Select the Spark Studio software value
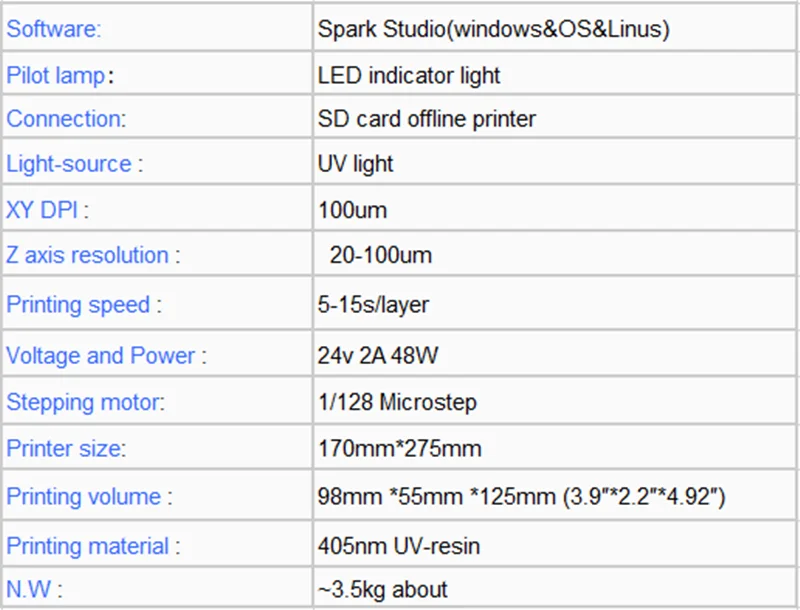This screenshot has width=800, height=610. pos(493,29)
